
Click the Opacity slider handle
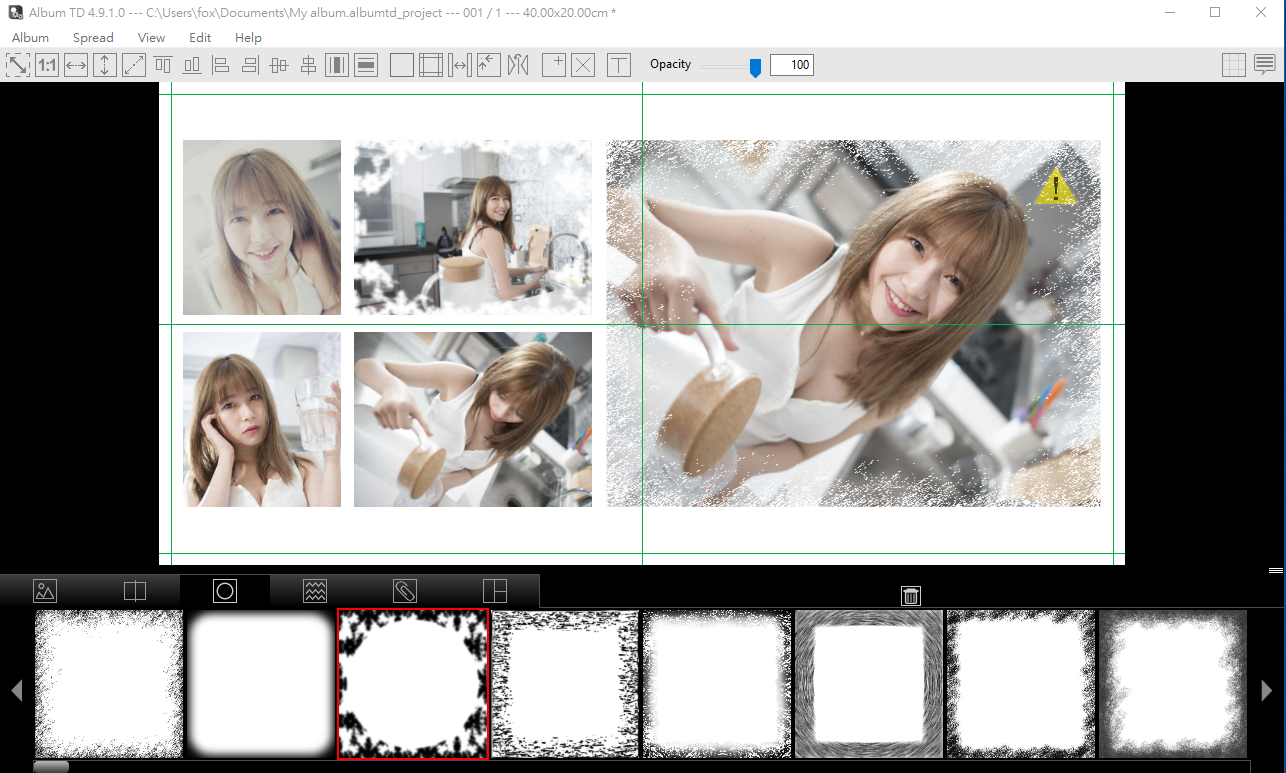[x=756, y=67]
